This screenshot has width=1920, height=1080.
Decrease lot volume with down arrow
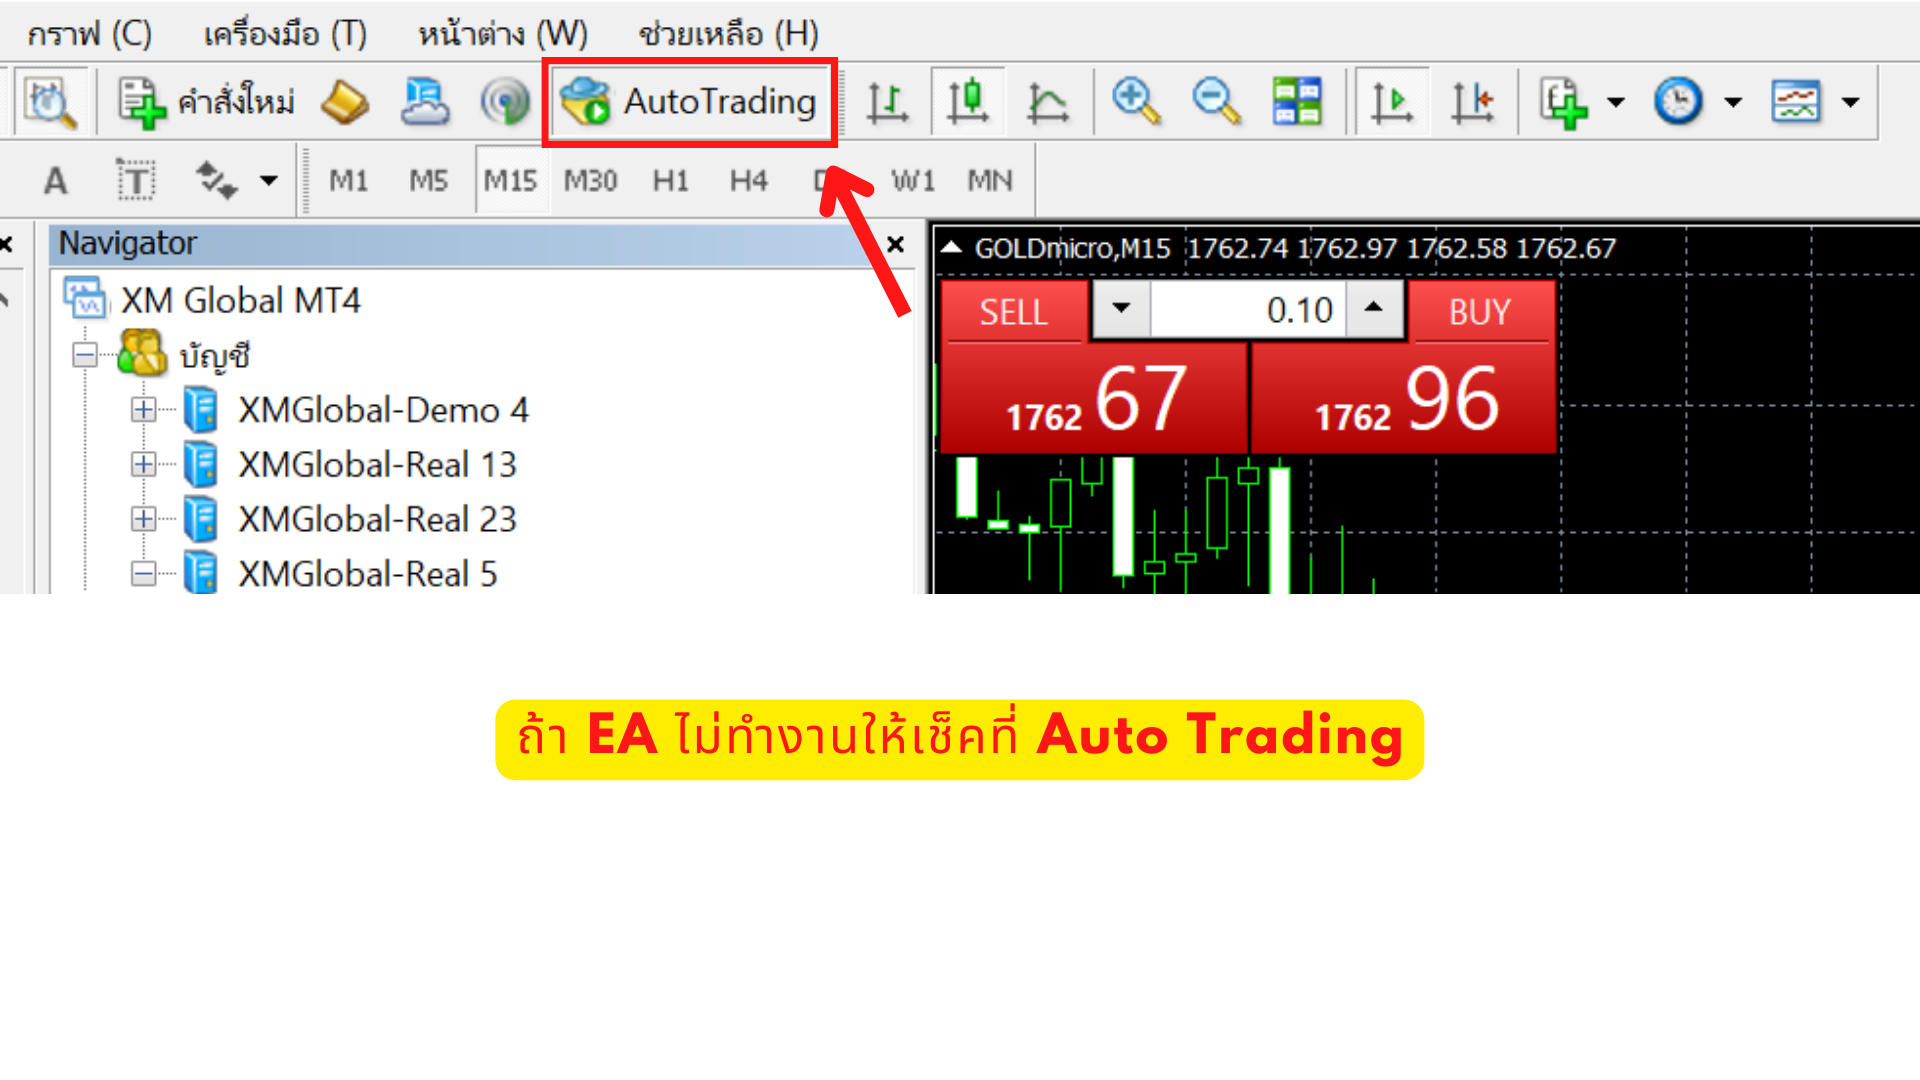[x=1121, y=309]
